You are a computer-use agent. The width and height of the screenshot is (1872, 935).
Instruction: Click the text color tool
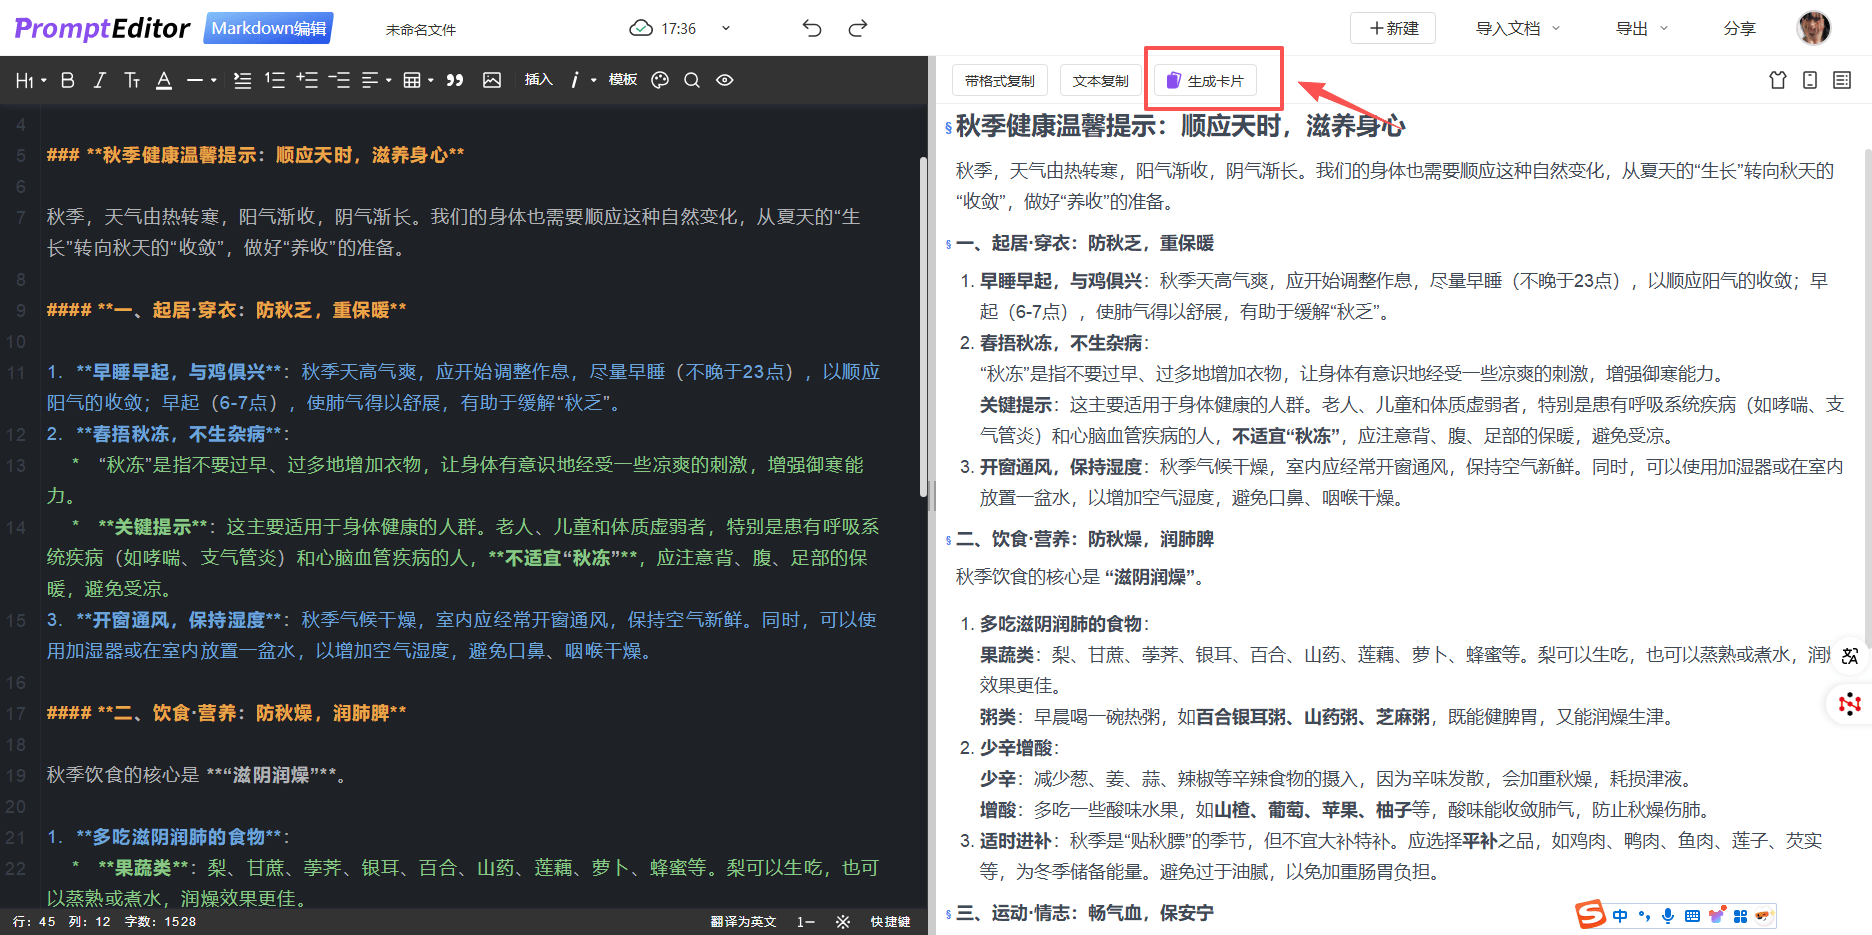tap(164, 80)
